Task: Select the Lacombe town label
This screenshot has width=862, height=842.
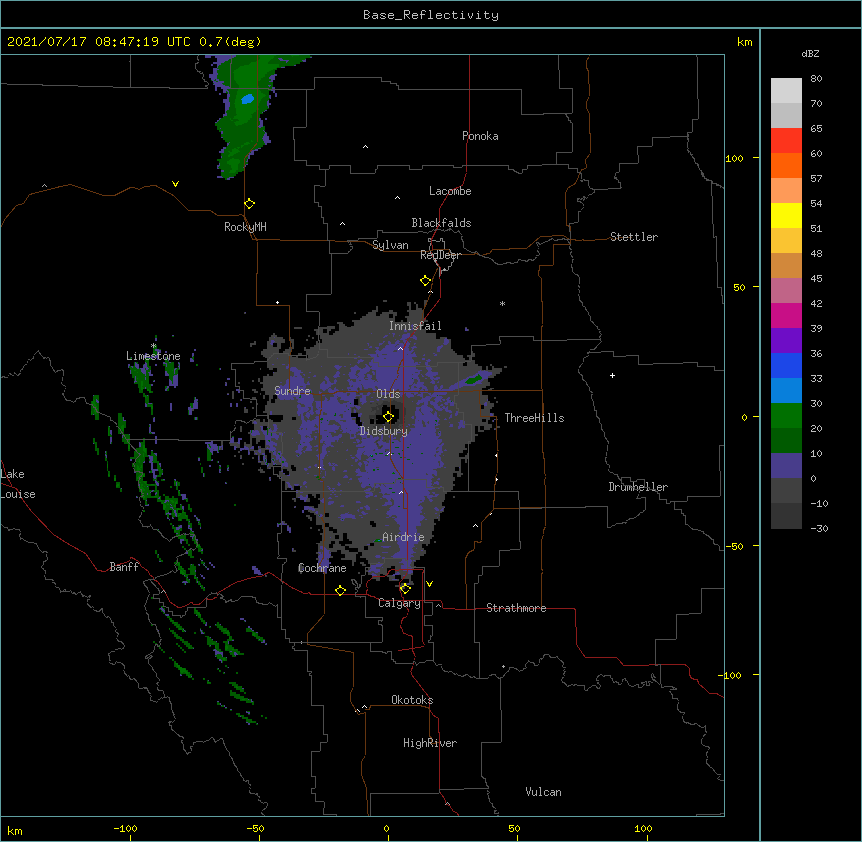Action: coord(450,191)
